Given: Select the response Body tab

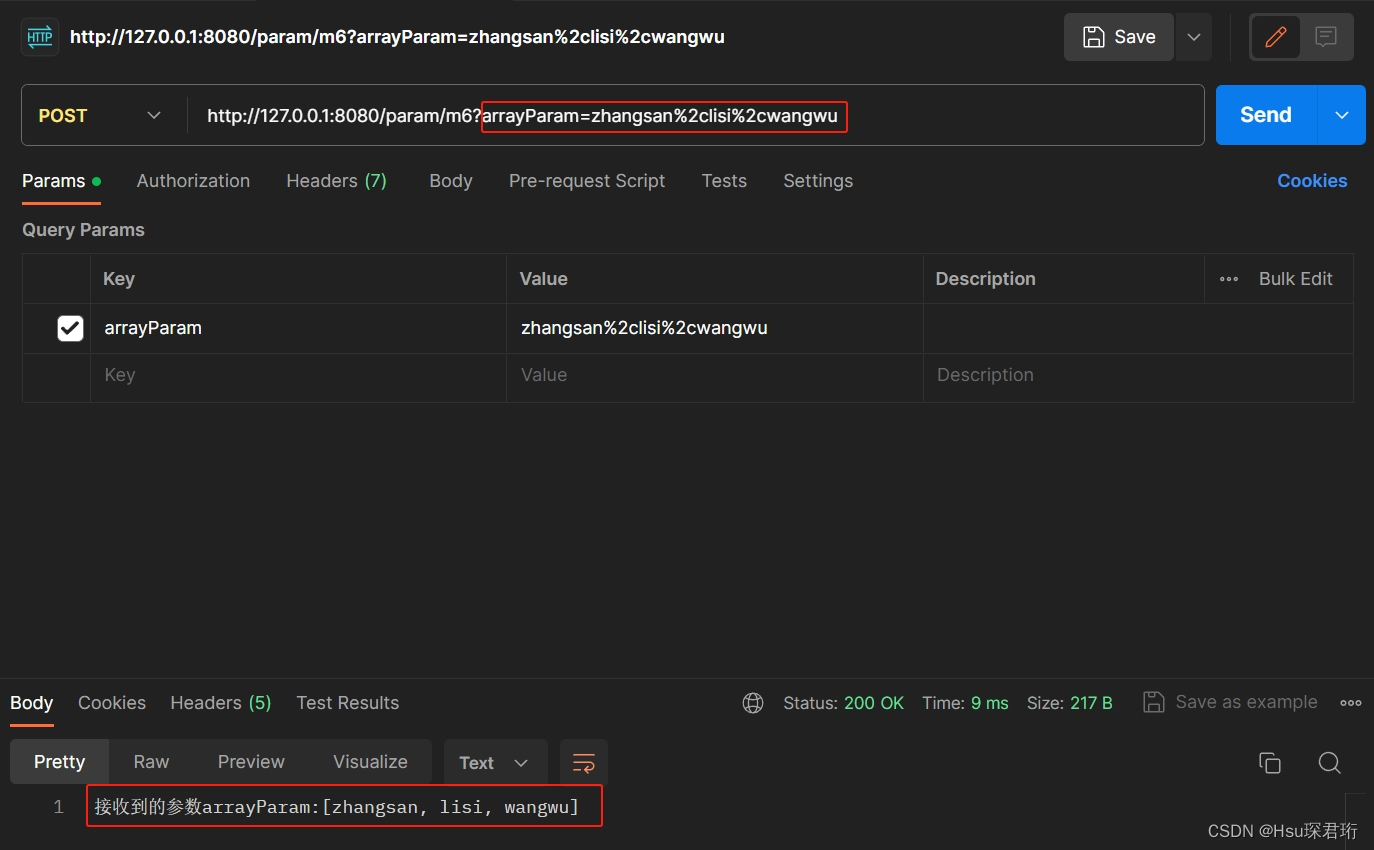Looking at the screenshot, I should (32, 703).
